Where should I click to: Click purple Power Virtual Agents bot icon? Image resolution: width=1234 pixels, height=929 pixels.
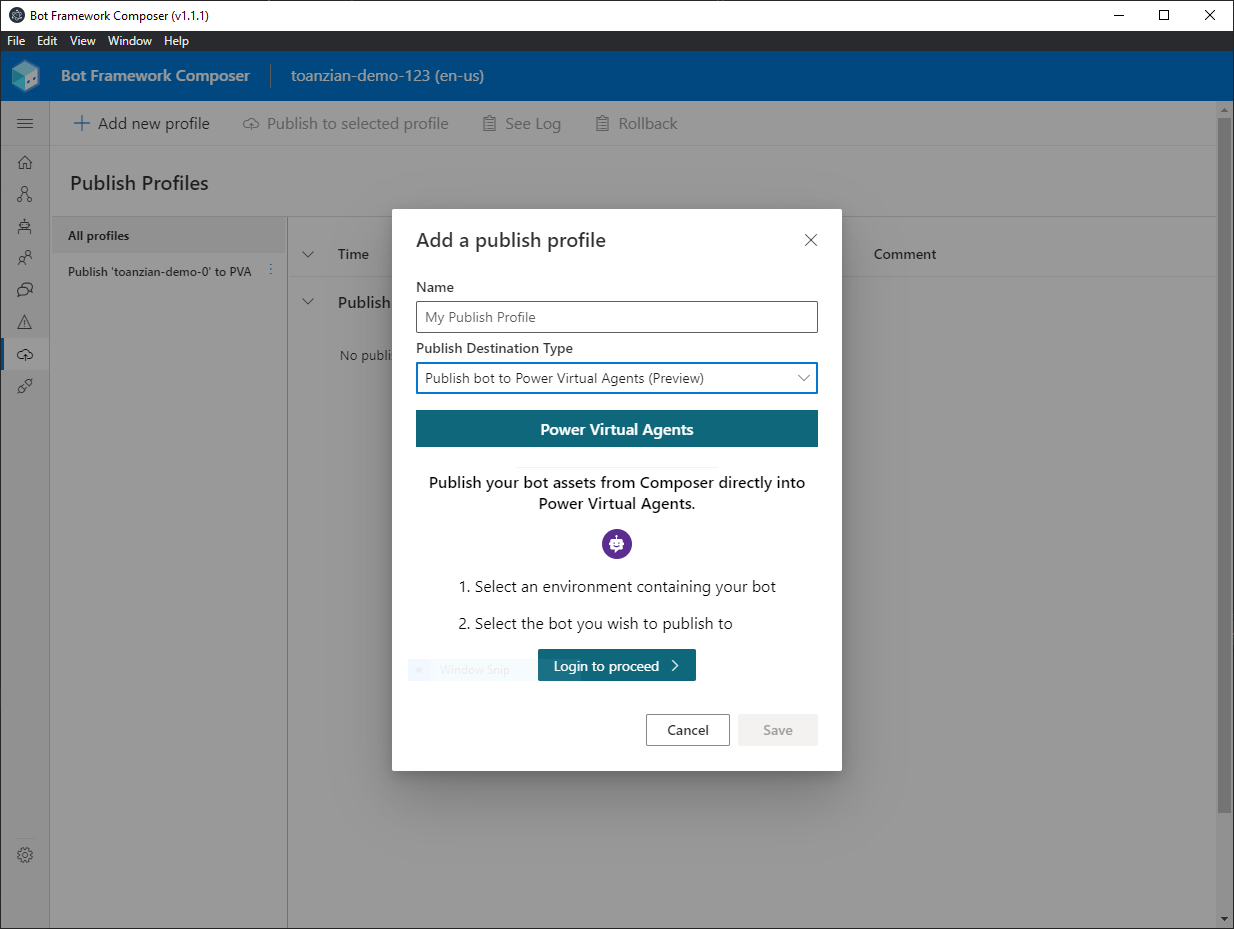coord(617,544)
